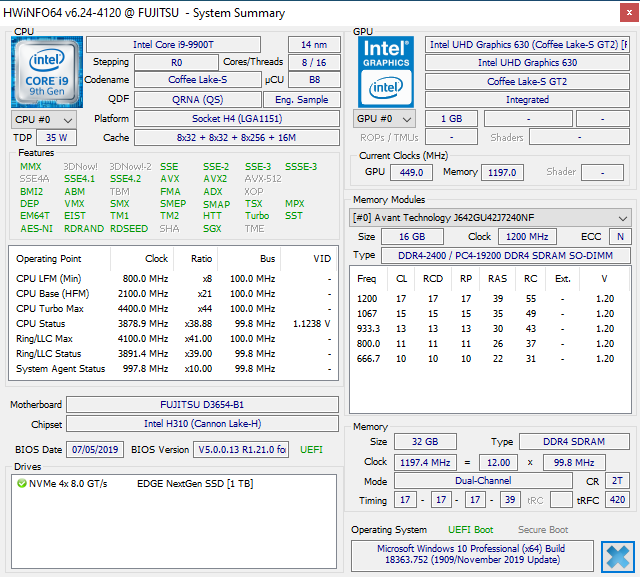Image resolution: width=640 pixels, height=577 pixels.
Task: Click the µCU B8 field
Action: coord(314,80)
